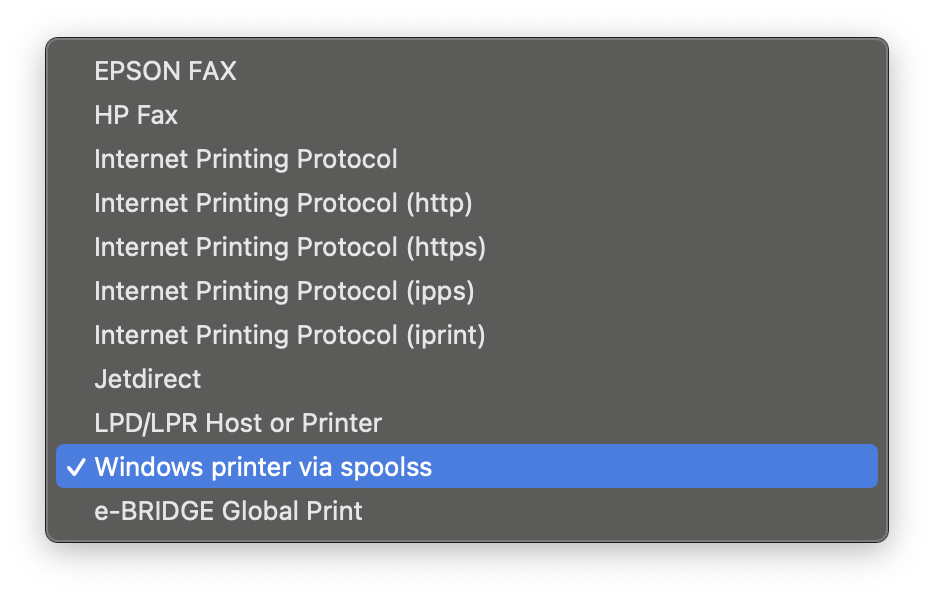Switch protocol to the iprint variant

tap(290, 335)
